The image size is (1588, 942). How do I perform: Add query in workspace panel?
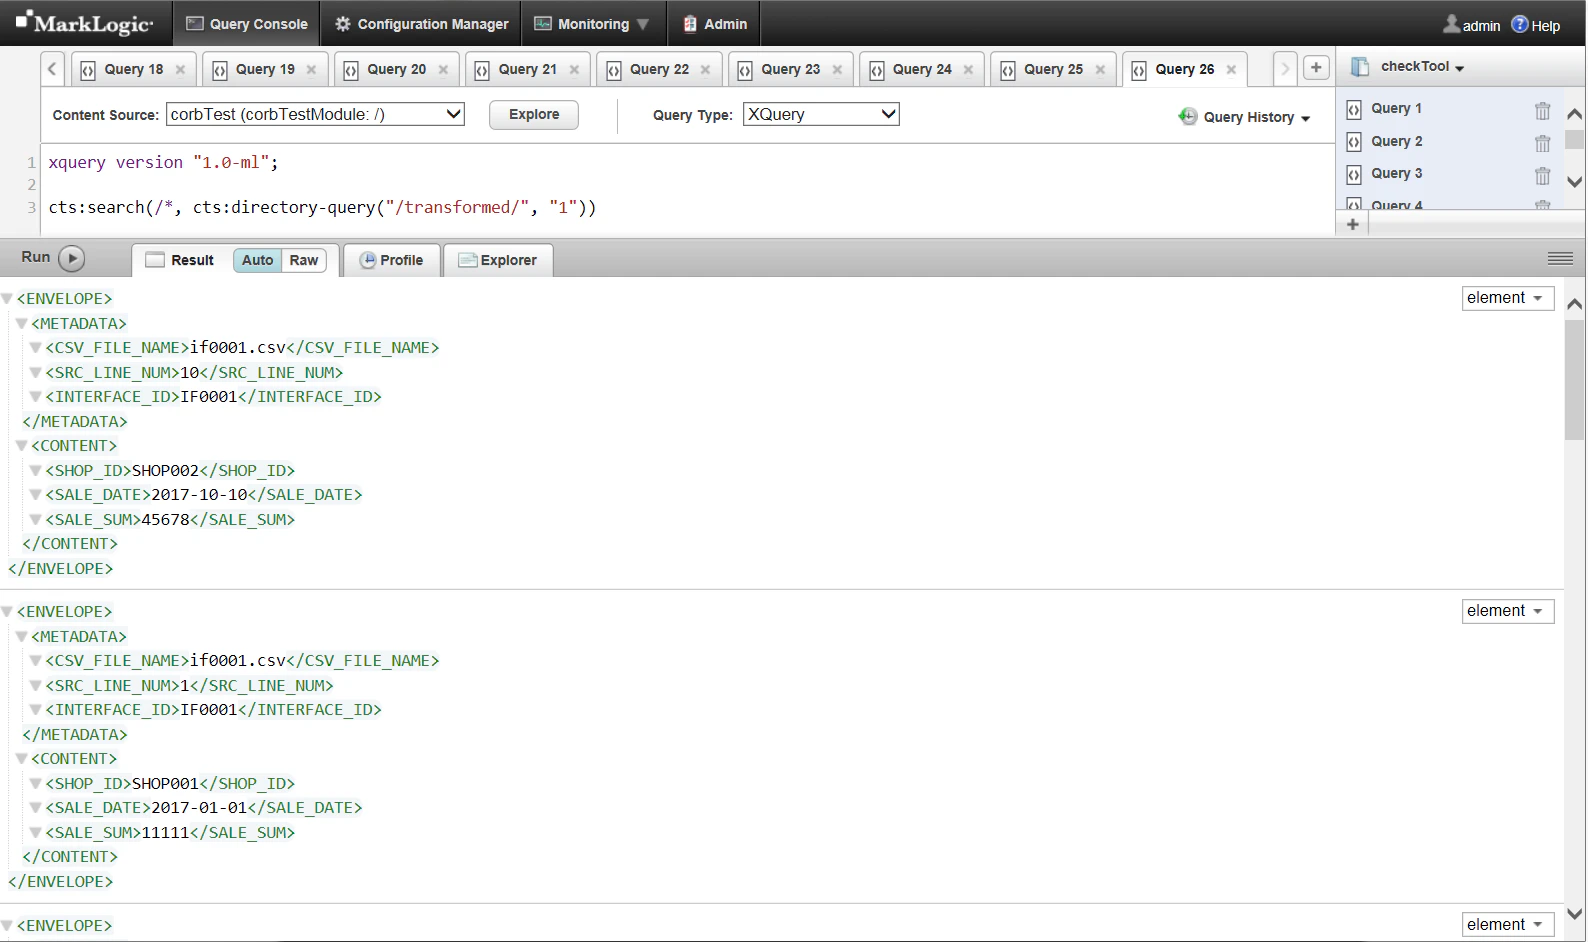pos(1352,225)
